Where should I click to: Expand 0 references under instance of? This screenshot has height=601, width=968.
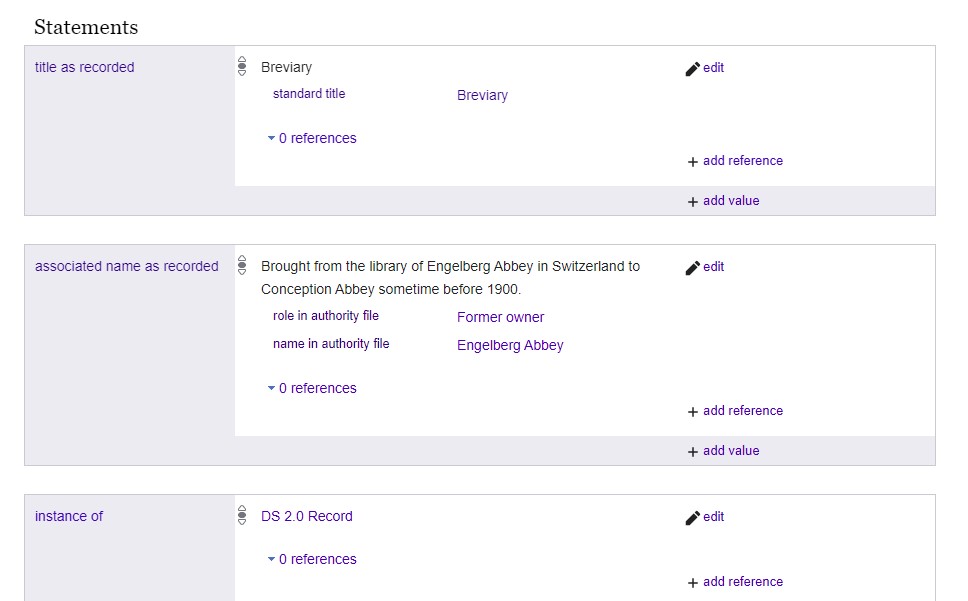point(312,559)
